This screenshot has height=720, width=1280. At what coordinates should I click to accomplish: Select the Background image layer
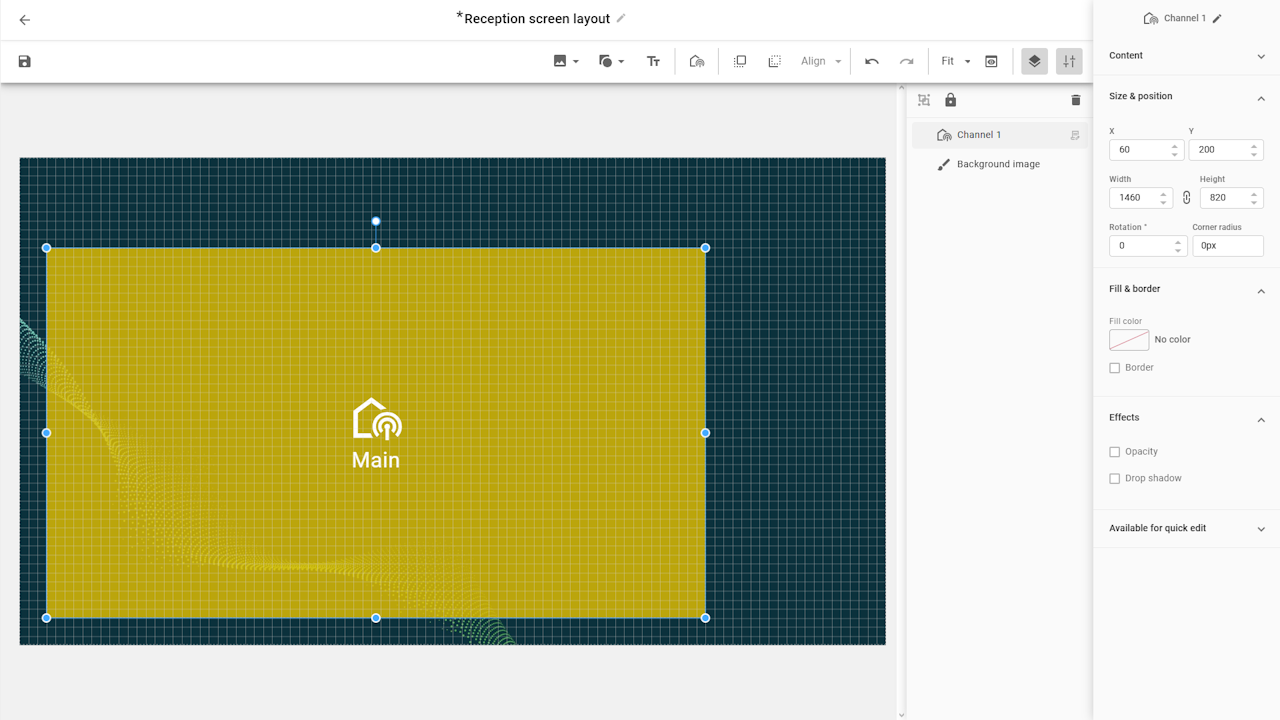(x=997, y=164)
